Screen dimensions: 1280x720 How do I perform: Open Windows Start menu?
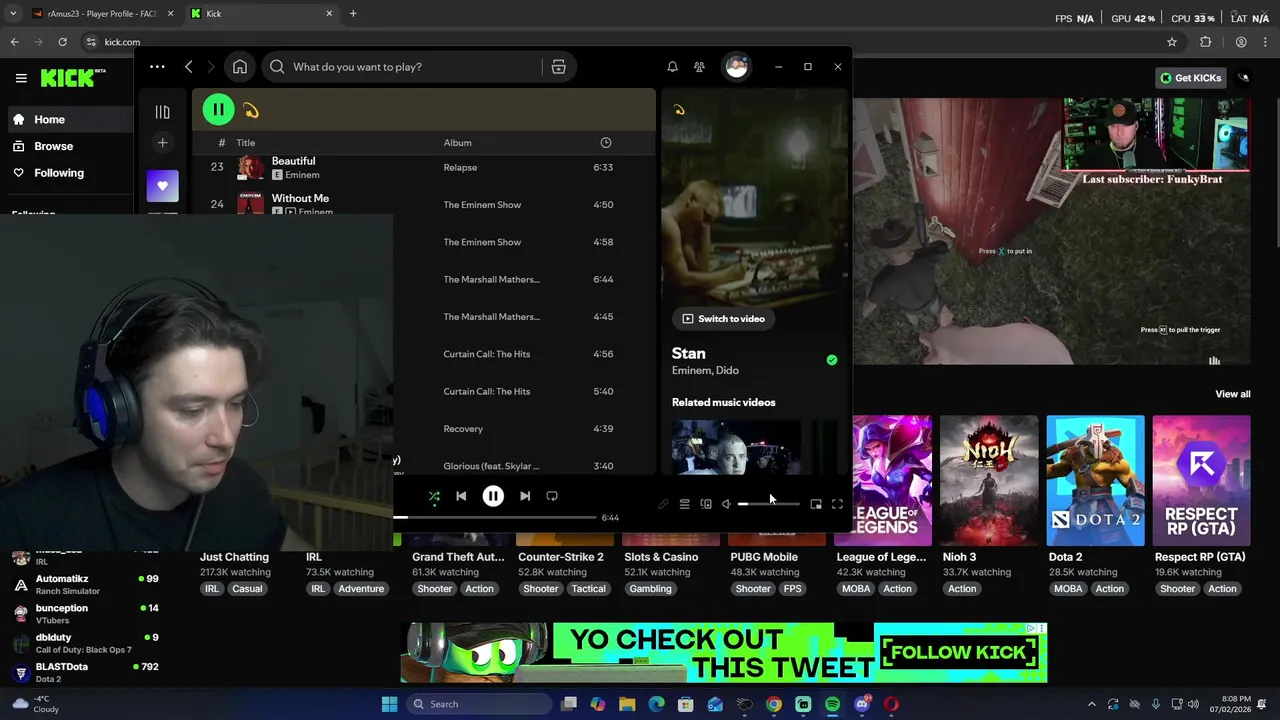coord(389,704)
